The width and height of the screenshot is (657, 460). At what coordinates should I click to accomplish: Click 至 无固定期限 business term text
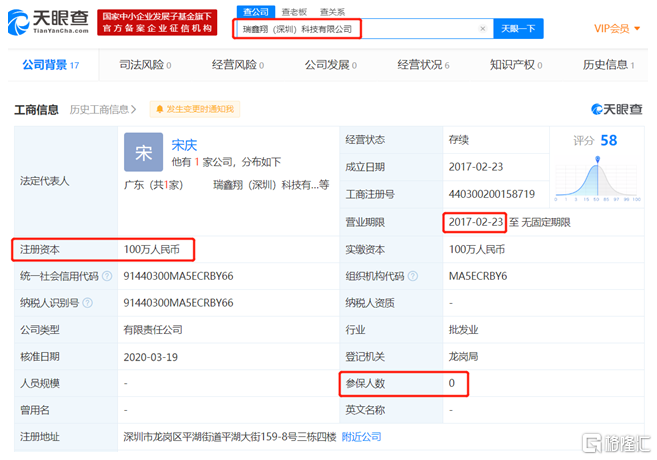pyautogui.click(x=540, y=222)
